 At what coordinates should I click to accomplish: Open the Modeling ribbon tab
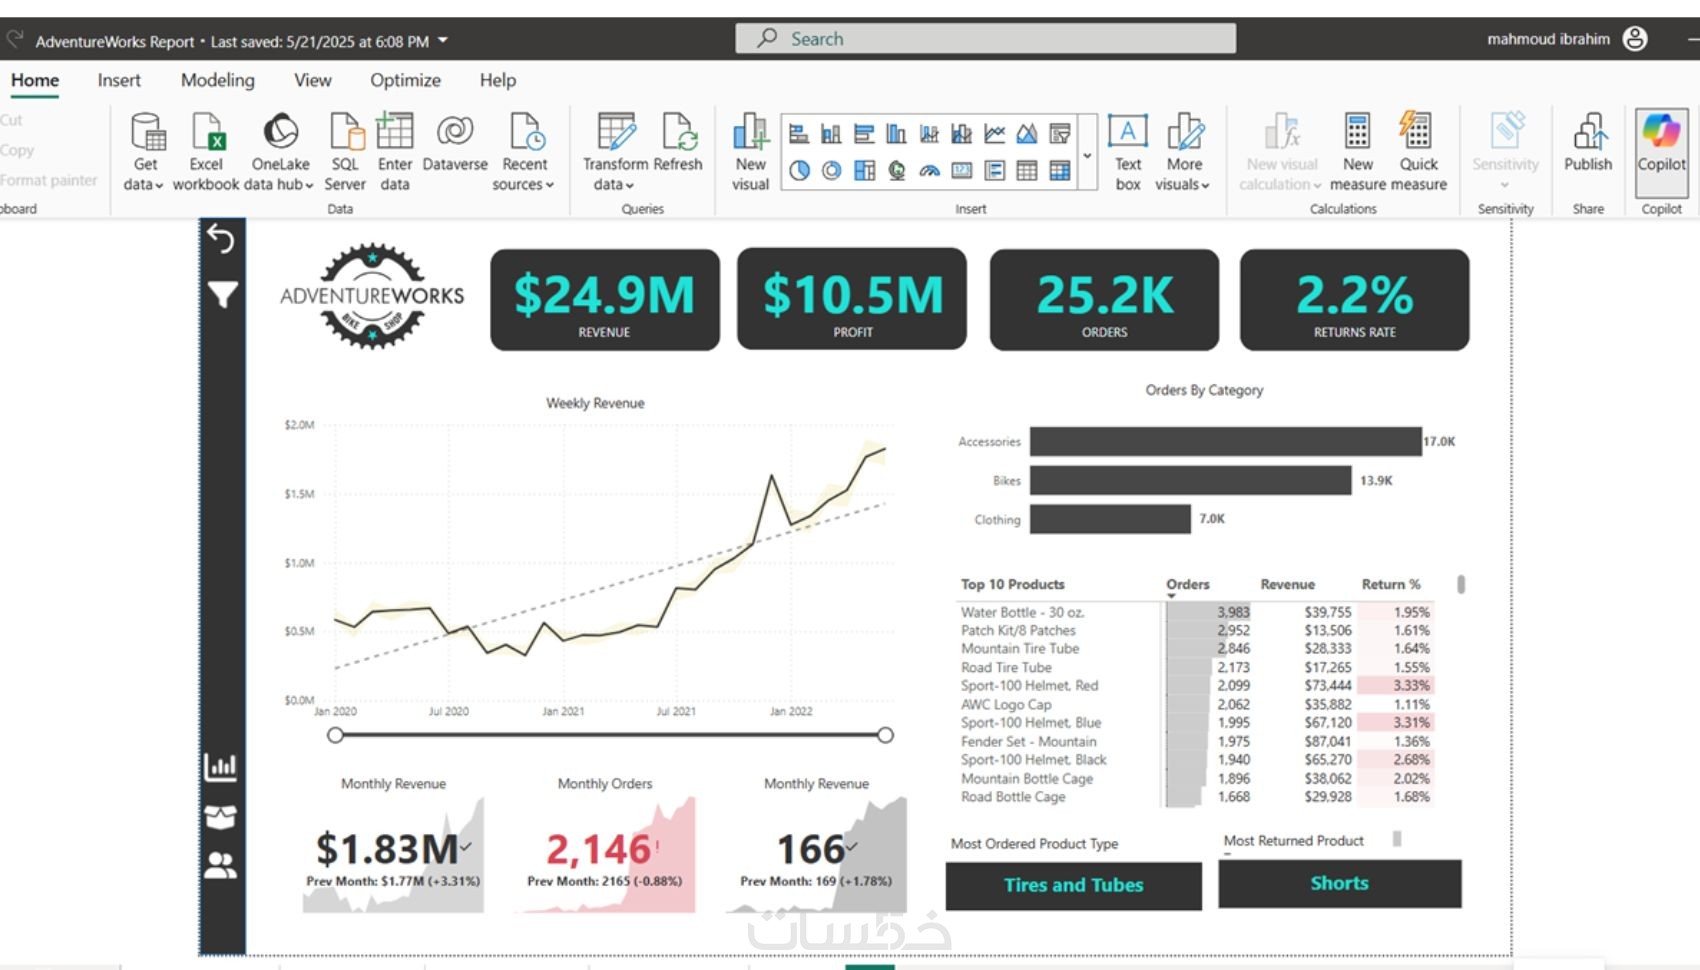point(218,80)
